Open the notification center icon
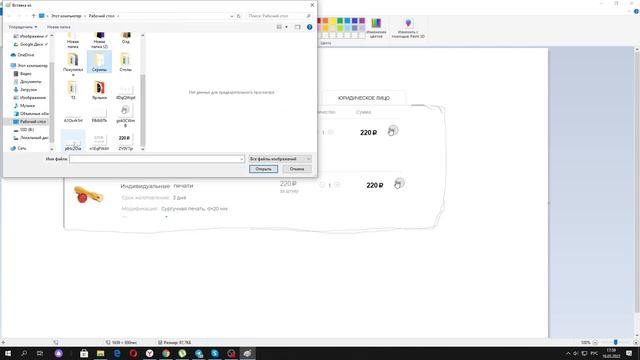Viewport: 640px width, 360px height. point(629,353)
